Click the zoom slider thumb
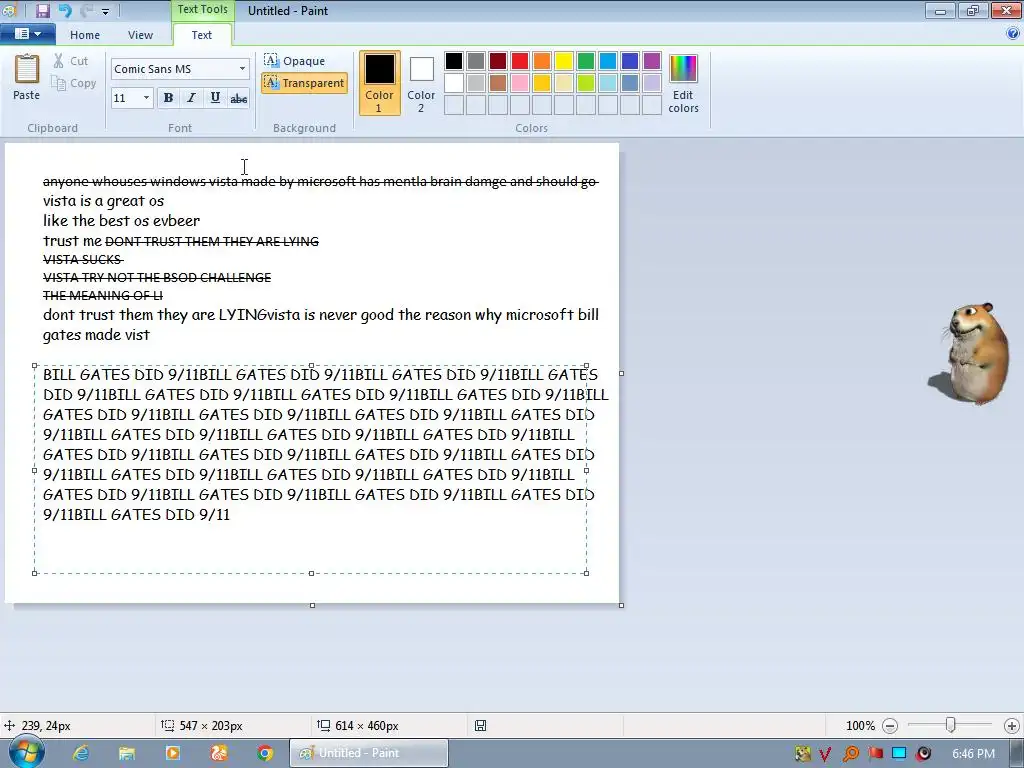 click(x=951, y=725)
